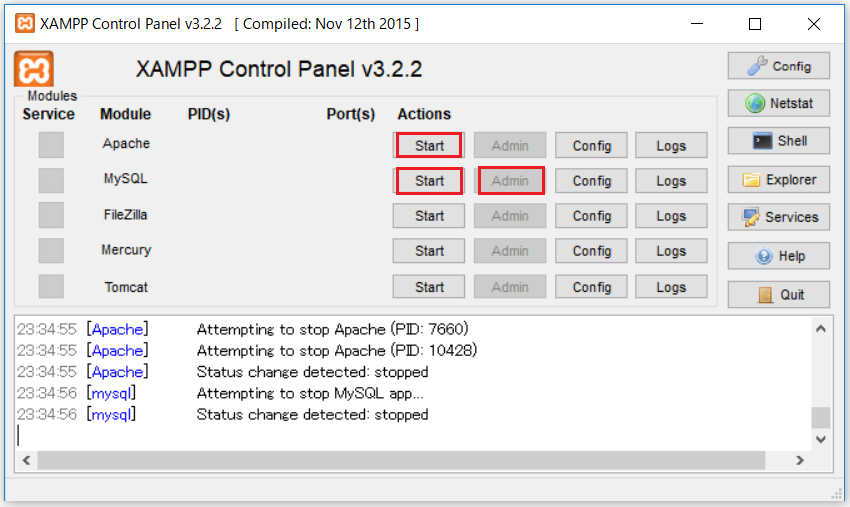
Task: Click log scrollbar down arrow
Action: point(821,439)
